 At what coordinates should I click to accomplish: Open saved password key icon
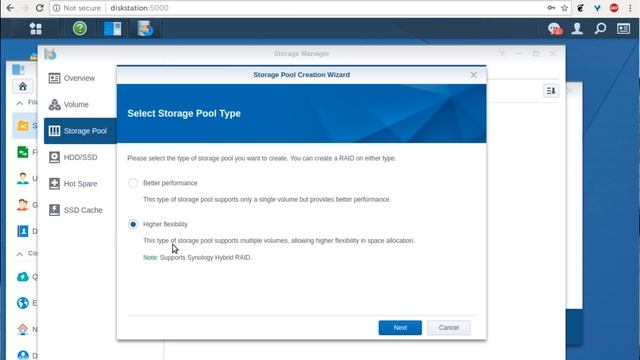pos(551,8)
